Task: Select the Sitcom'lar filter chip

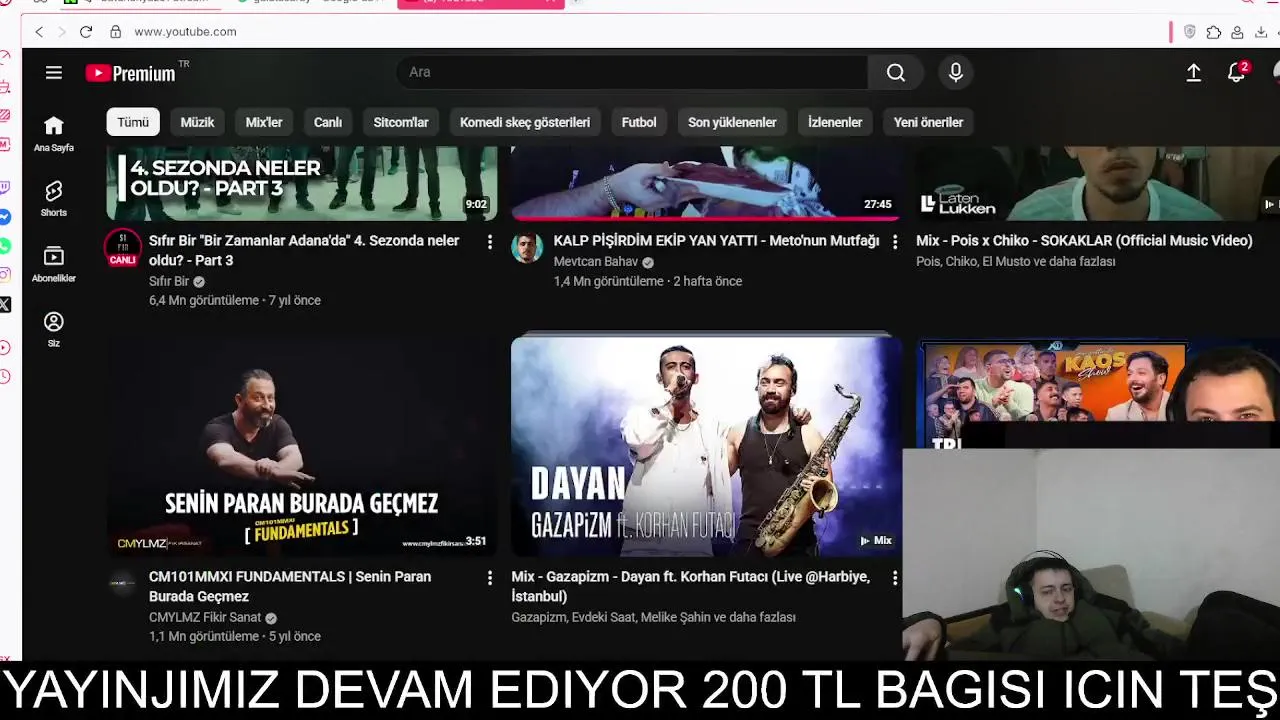Action: click(401, 122)
